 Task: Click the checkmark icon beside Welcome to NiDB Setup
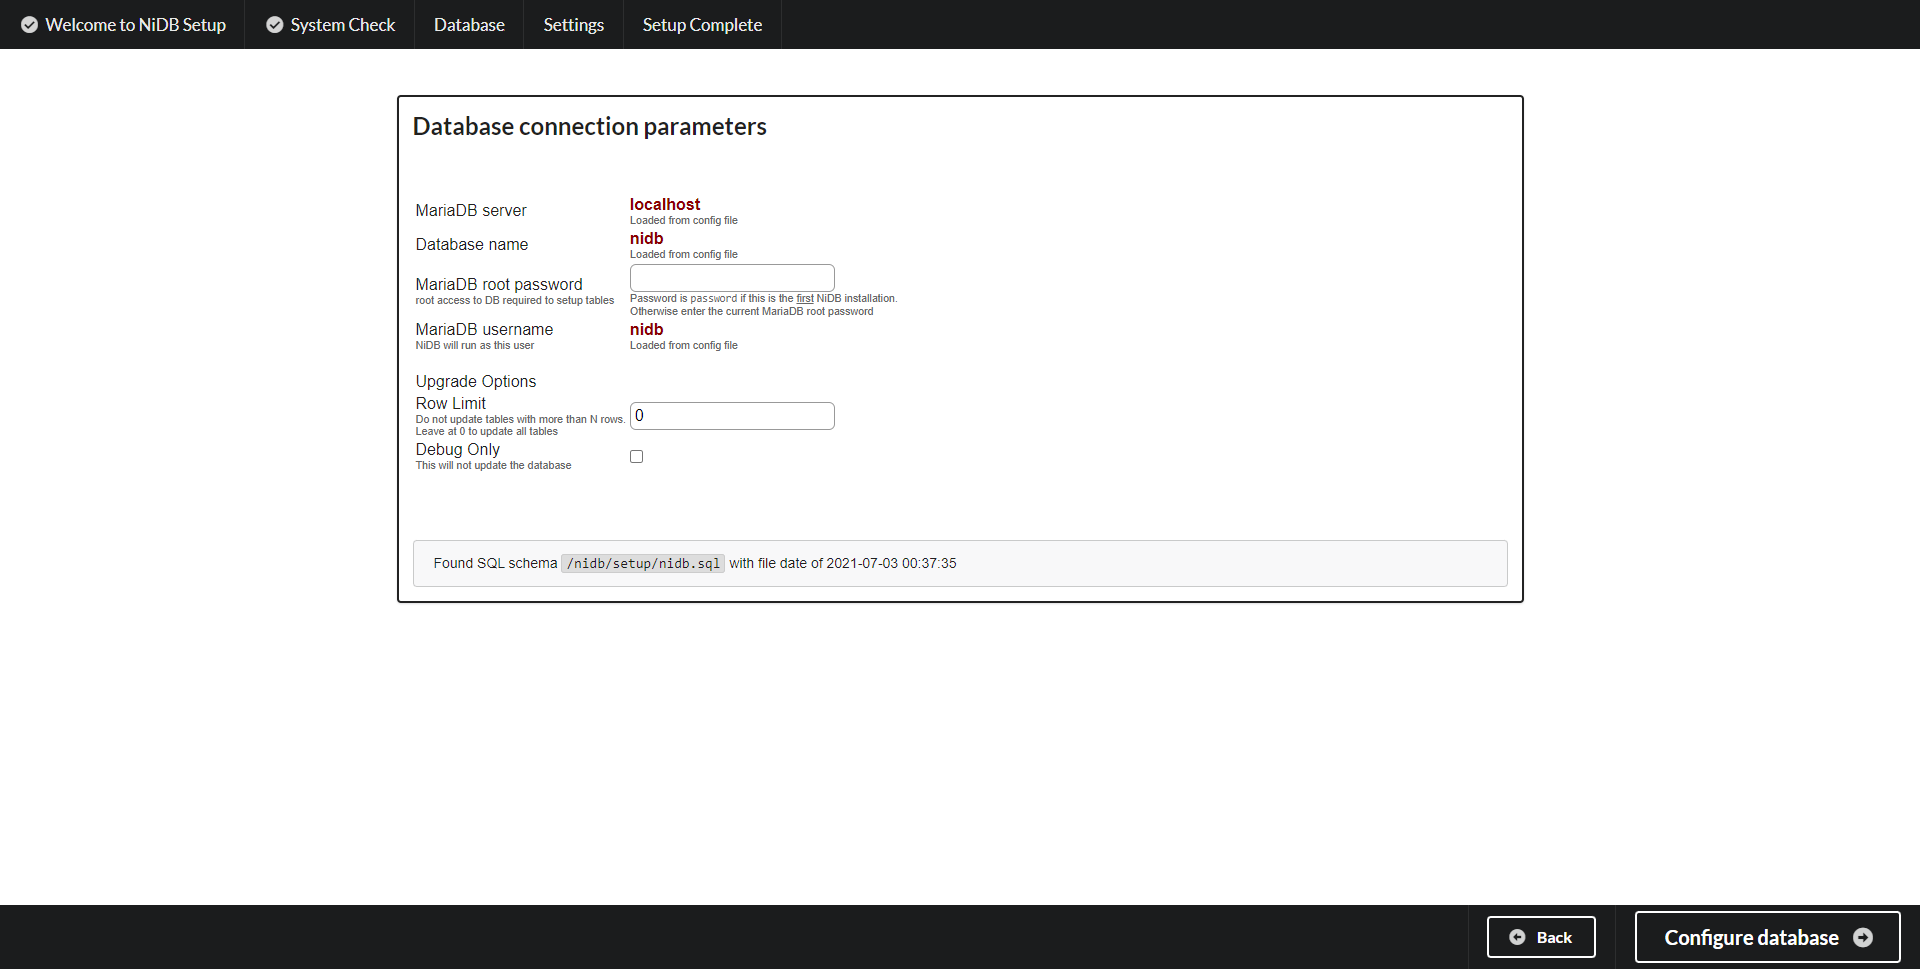coord(29,24)
